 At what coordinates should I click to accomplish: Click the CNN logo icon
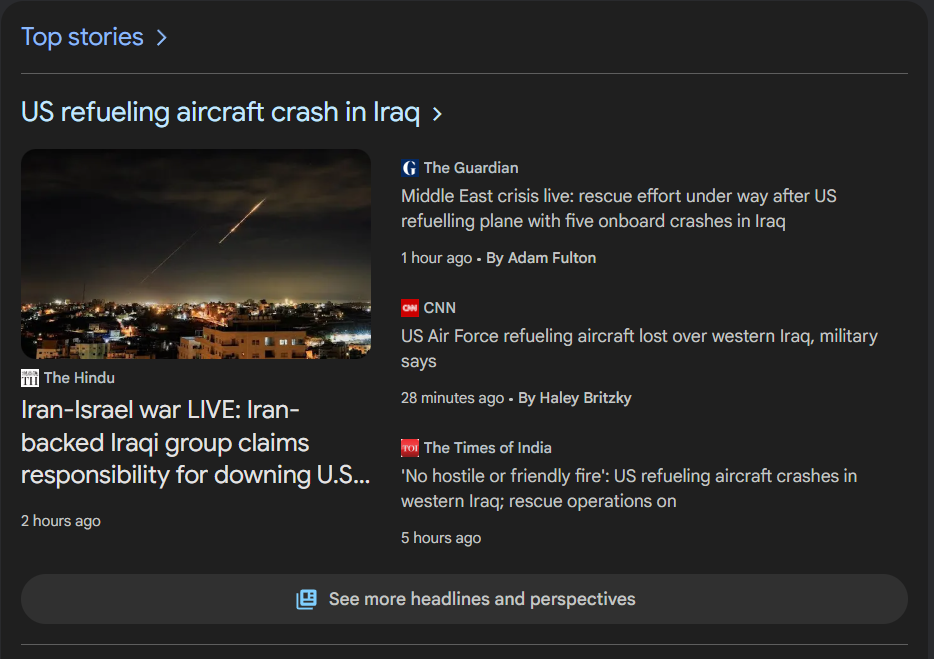(x=409, y=308)
